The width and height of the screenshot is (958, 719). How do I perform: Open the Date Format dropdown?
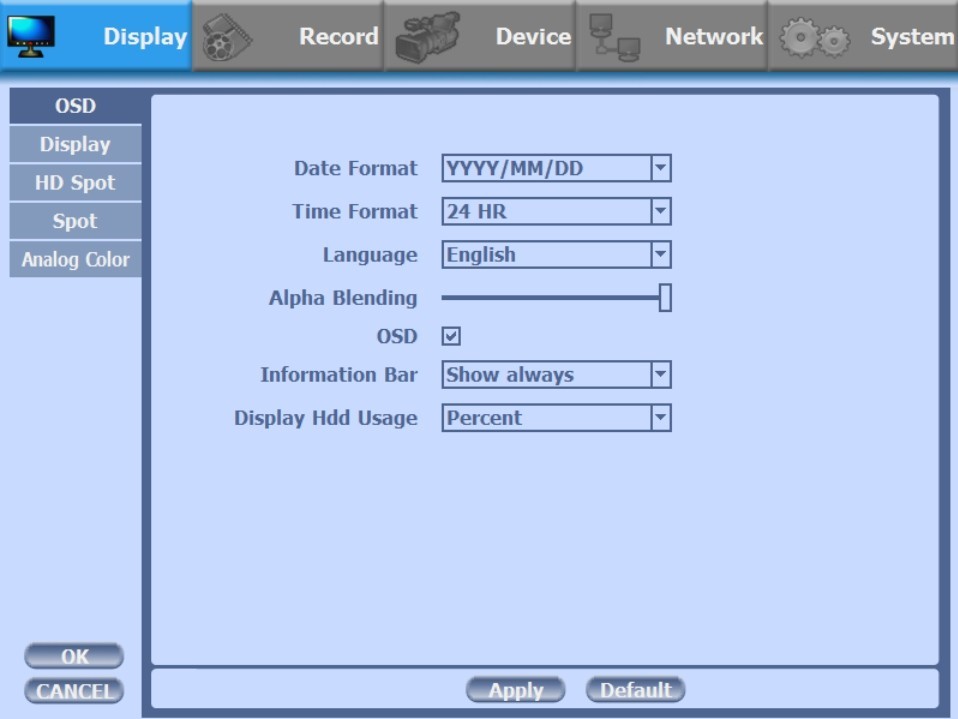click(556, 168)
